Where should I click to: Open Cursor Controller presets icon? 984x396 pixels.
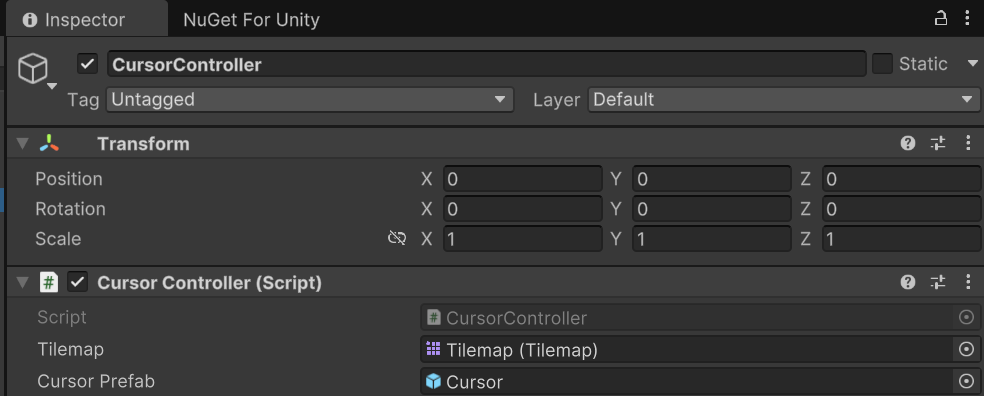[x=938, y=282]
